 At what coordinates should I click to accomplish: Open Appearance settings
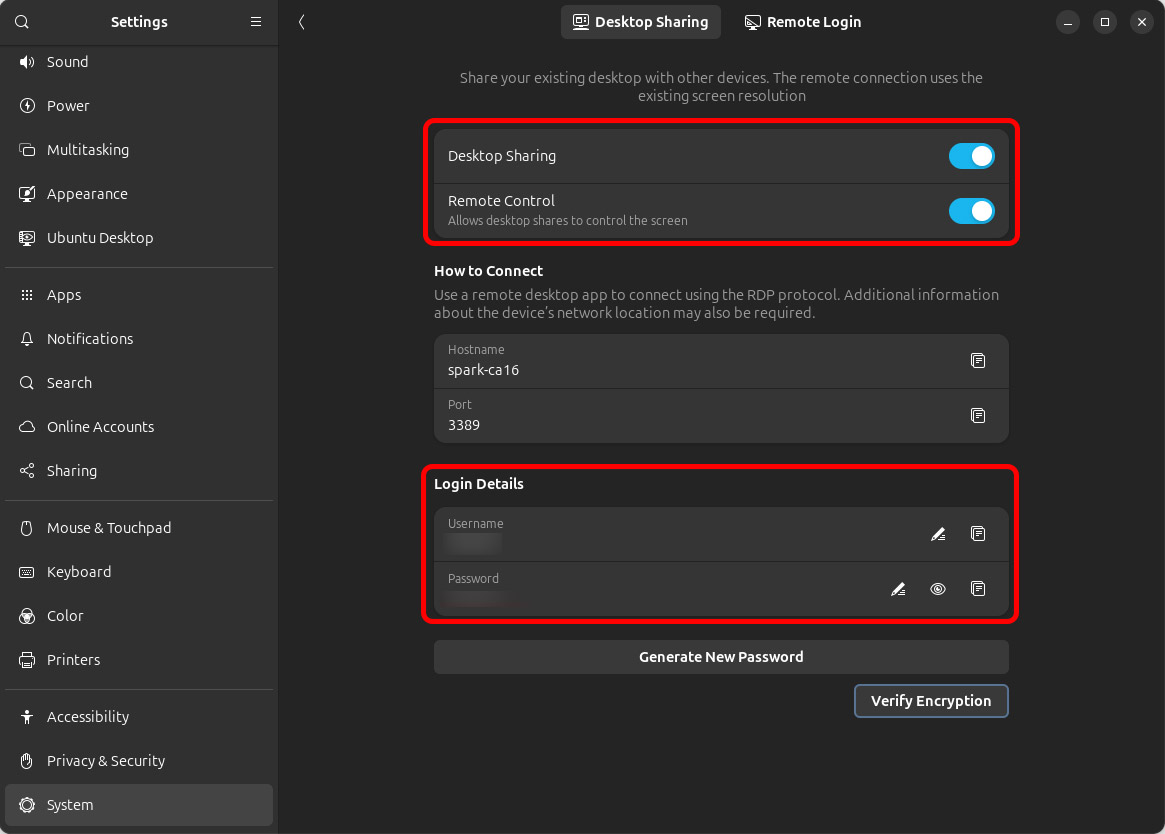pos(139,193)
